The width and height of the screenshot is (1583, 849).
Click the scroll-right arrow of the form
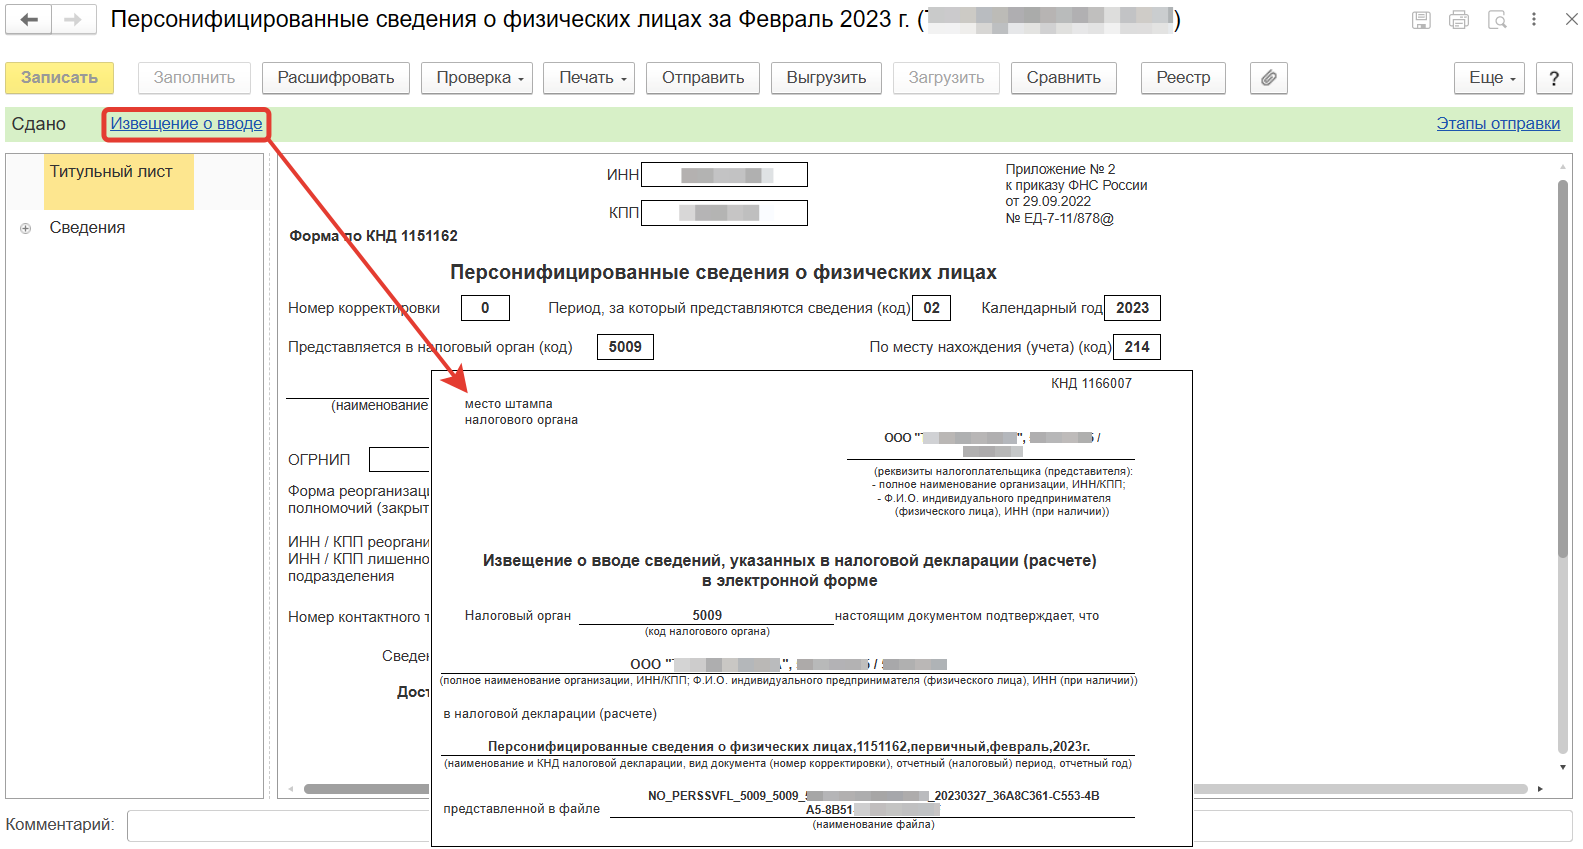tap(1540, 789)
